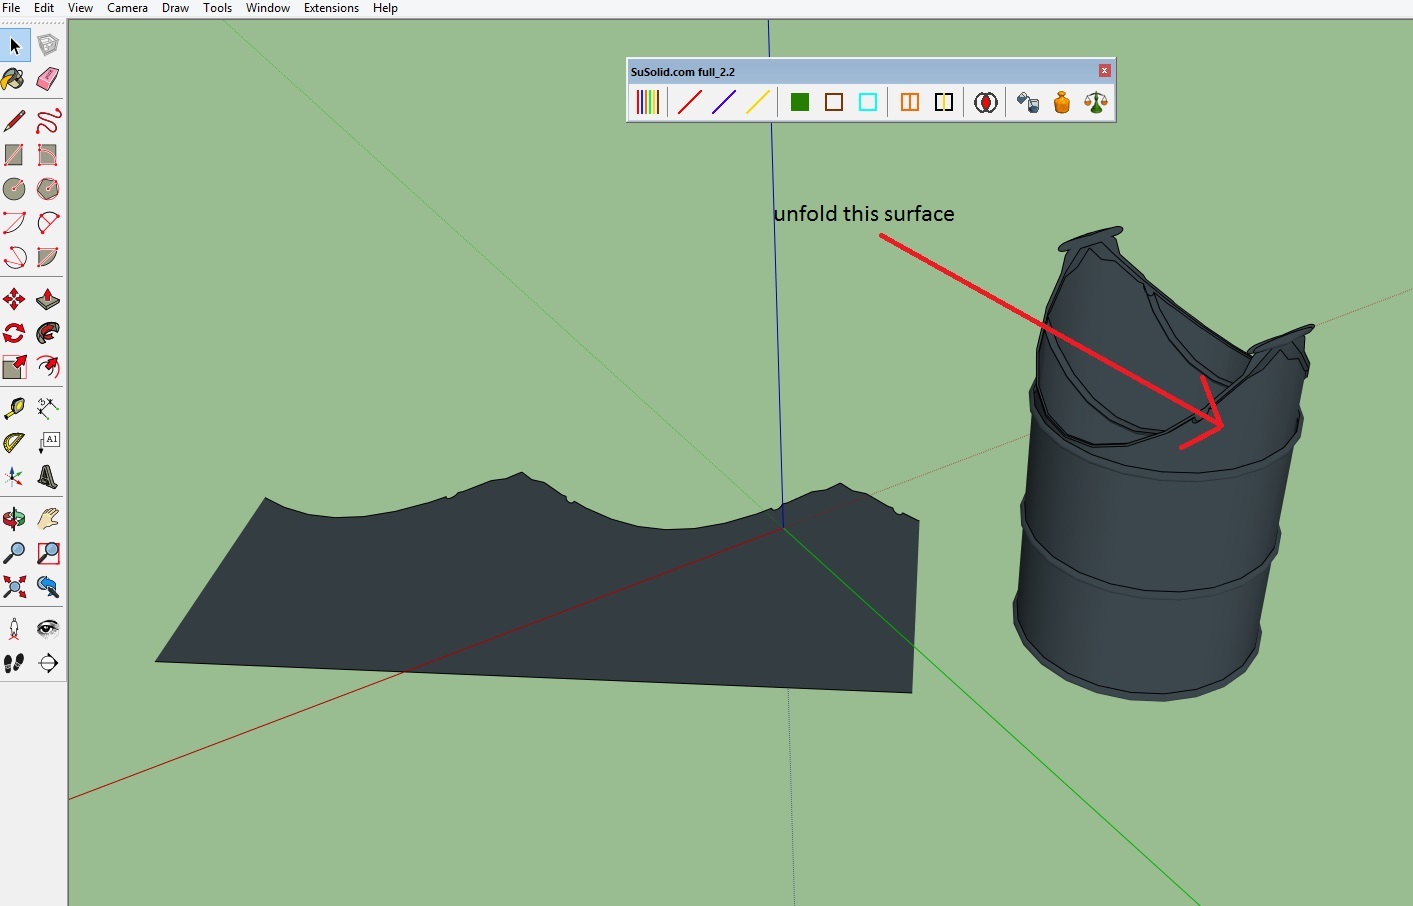1413x906 pixels.
Task: Choose the Make Component tool
Action: (48, 45)
